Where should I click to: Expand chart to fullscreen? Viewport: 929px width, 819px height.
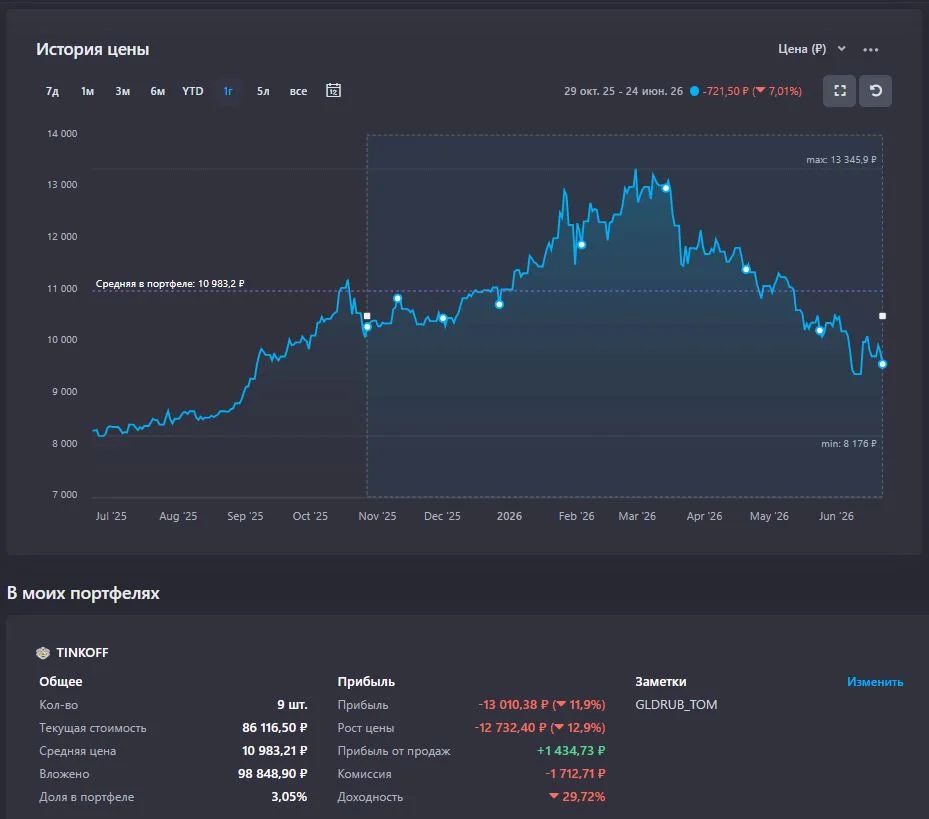tap(840, 91)
